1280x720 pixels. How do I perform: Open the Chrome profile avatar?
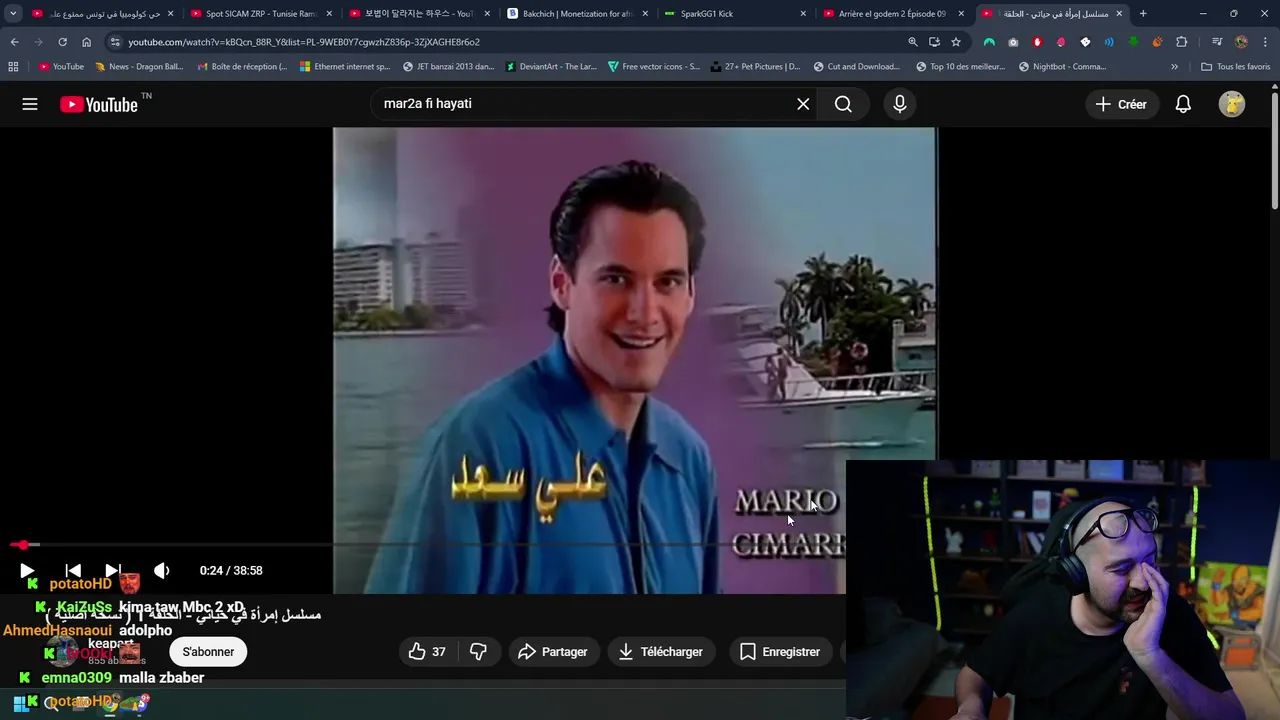[1241, 42]
